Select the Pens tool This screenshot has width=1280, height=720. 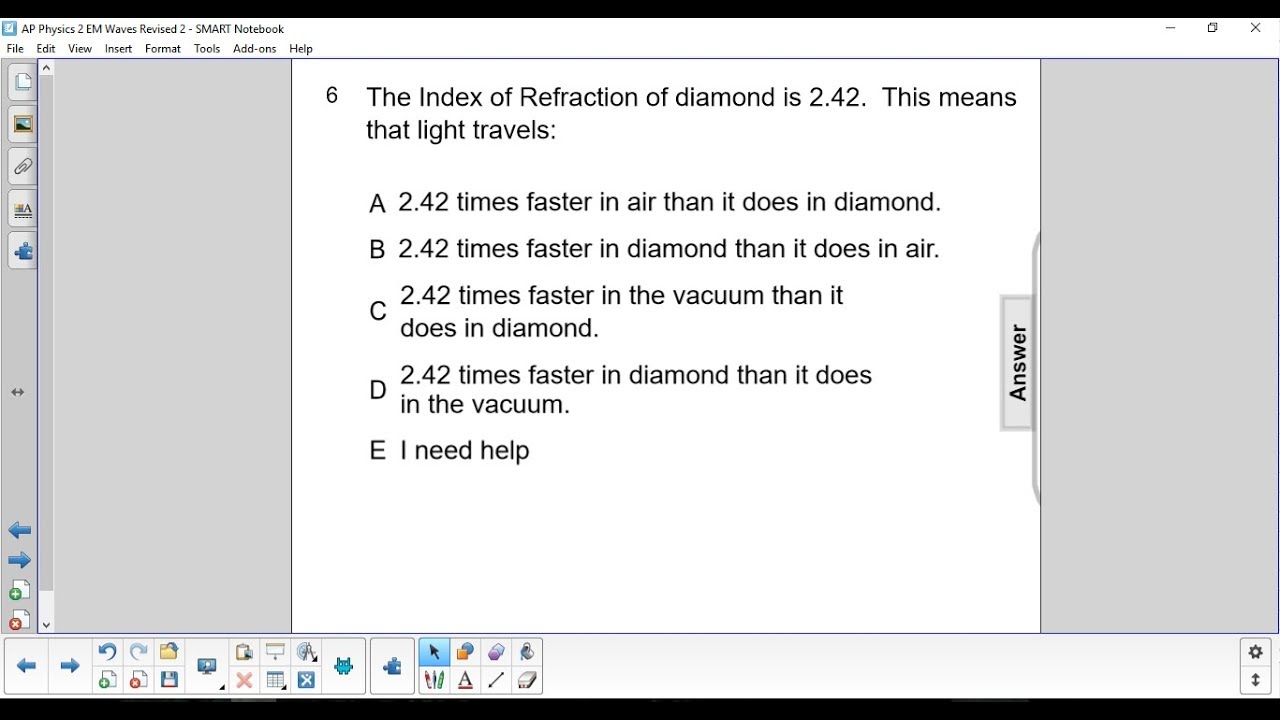tap(434, 680)
